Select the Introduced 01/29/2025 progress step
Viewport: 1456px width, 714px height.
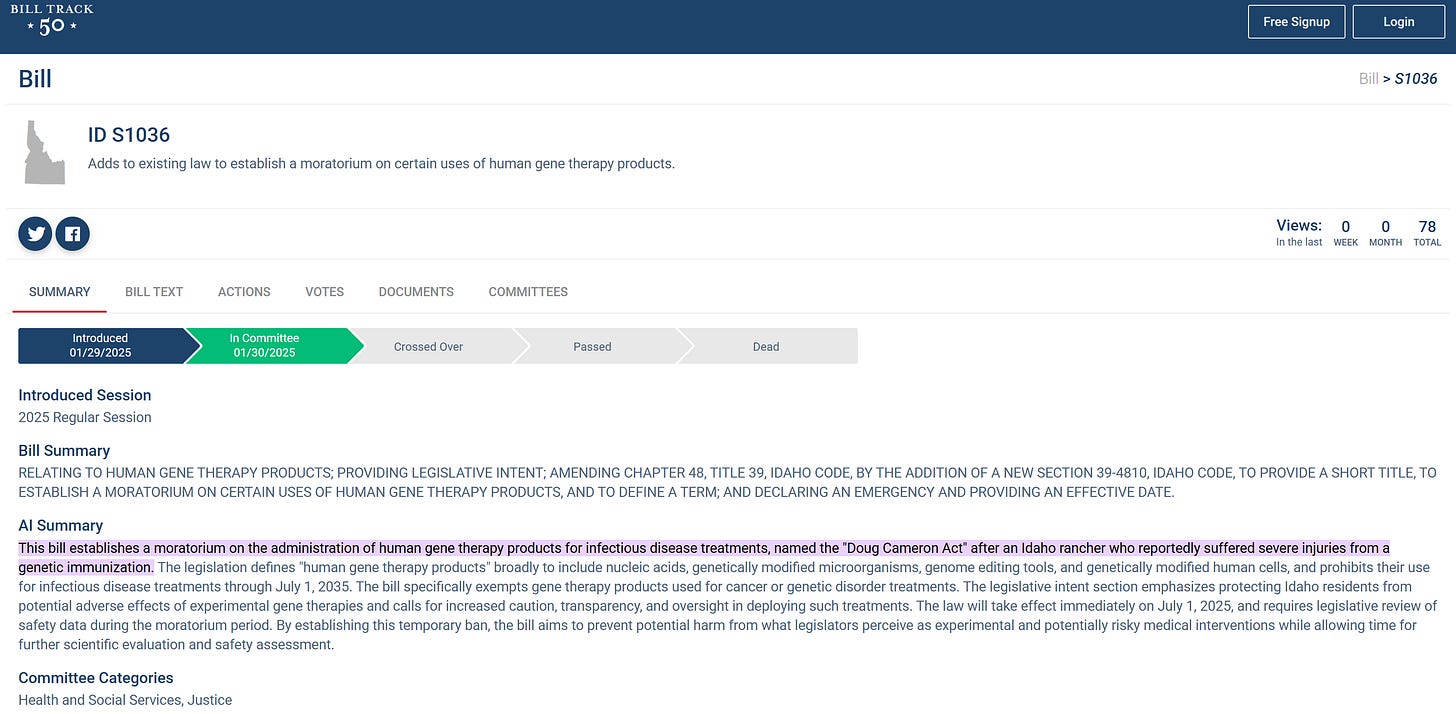(x=100, y=346)
